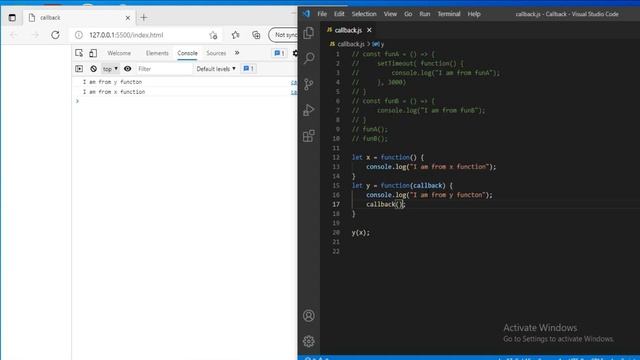Open the Run menu
This screenshot has width=640, height=360.
coord(425,14)
